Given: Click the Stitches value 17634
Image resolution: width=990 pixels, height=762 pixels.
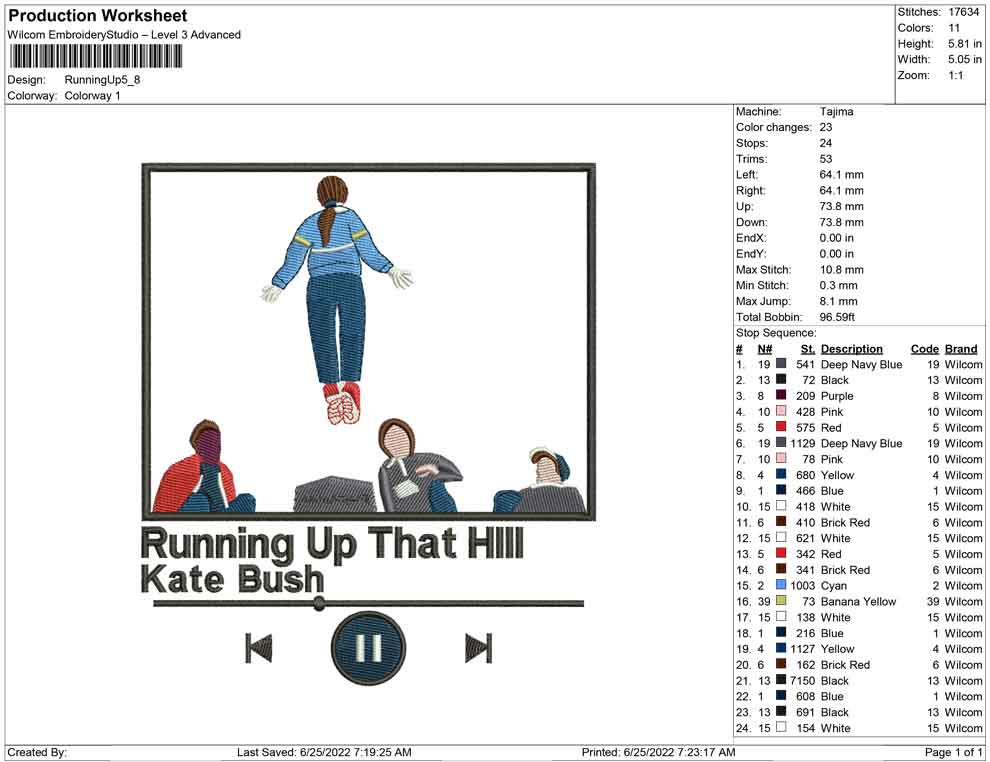Looking at the screenshot, I should (x=963, y=12).
